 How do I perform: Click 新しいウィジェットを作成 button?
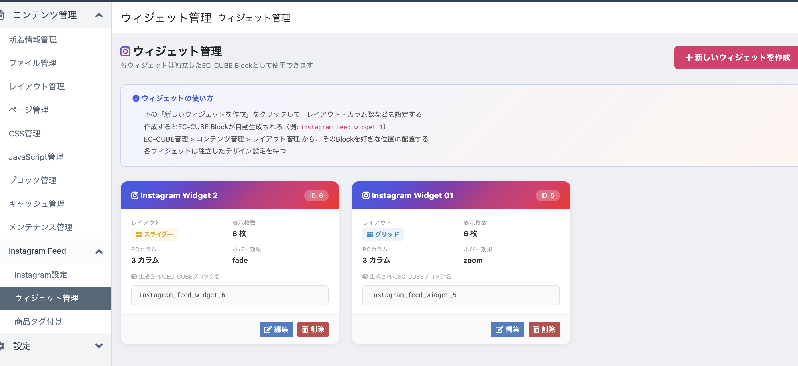pyautogui.click(x=737, y=58)
